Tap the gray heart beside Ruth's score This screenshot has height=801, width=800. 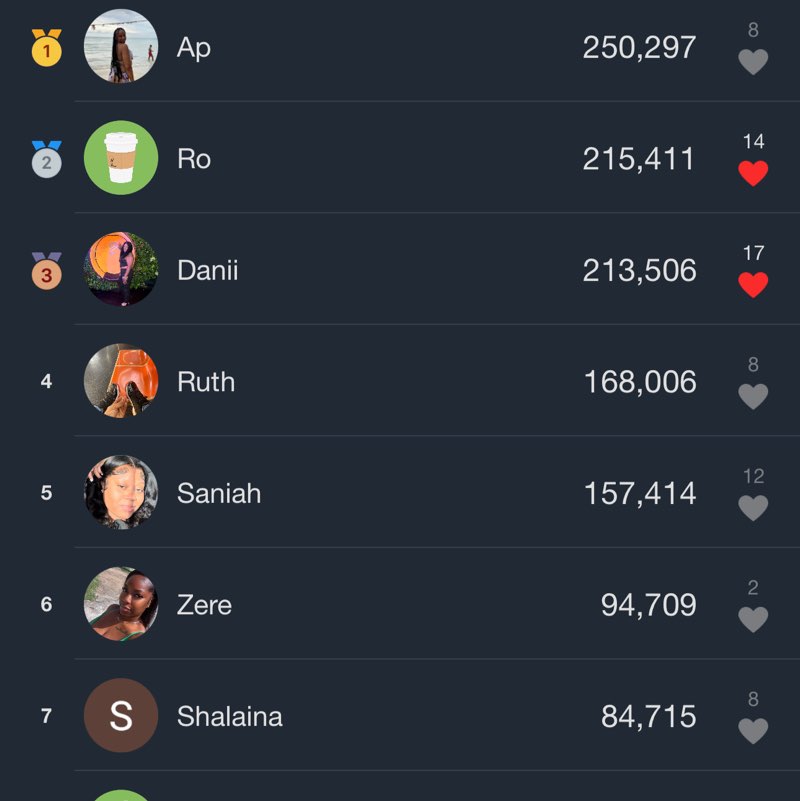click(753, 397)
